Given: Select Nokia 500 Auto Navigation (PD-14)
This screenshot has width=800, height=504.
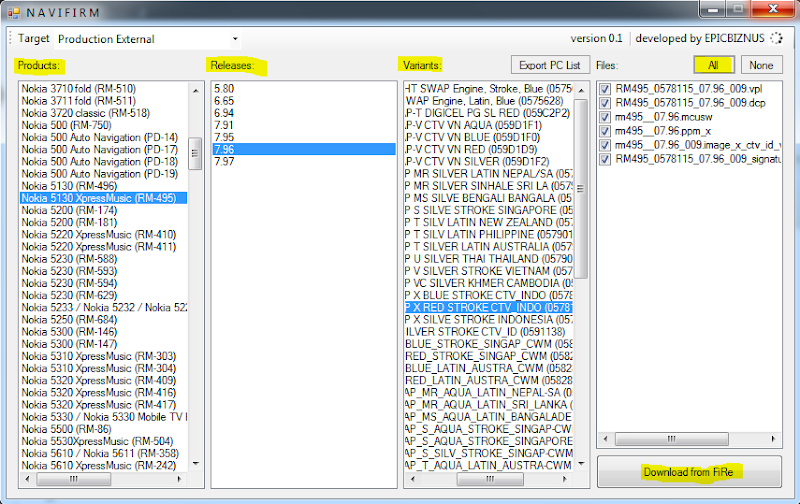Looking at the screenshot, I should 104,137.
